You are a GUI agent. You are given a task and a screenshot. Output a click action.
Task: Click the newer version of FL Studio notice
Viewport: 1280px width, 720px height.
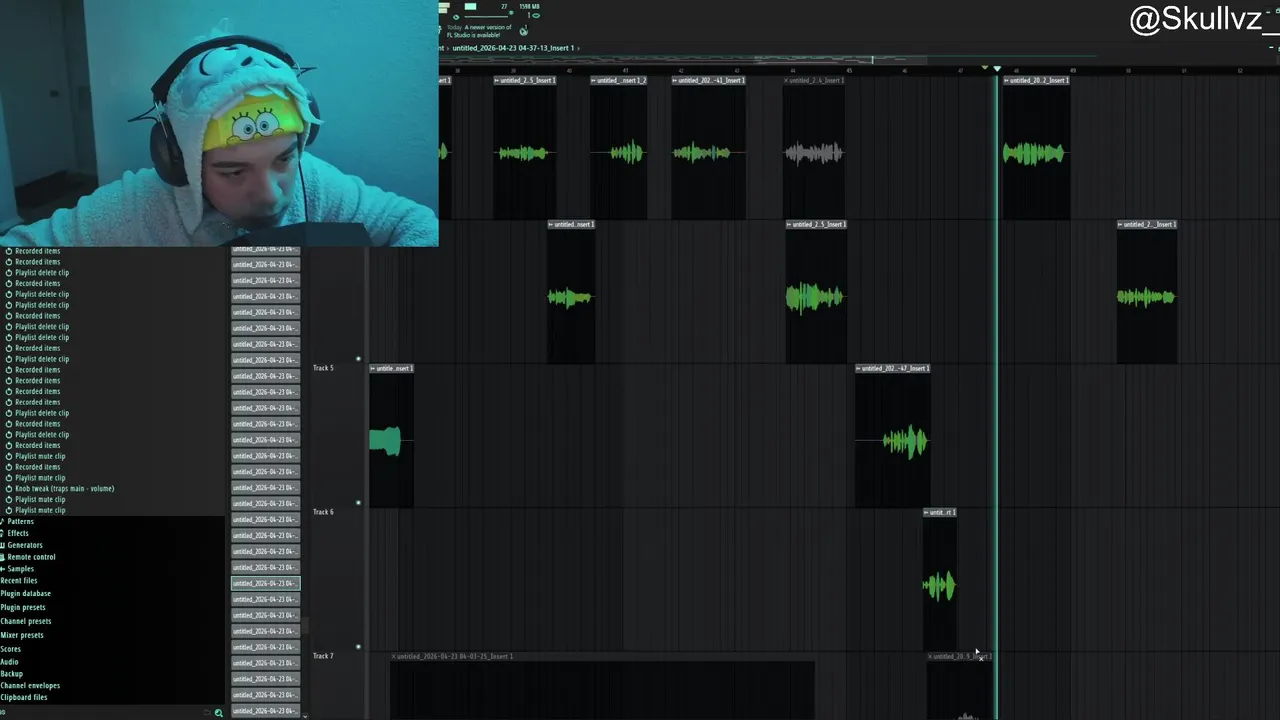pos(480,31)
